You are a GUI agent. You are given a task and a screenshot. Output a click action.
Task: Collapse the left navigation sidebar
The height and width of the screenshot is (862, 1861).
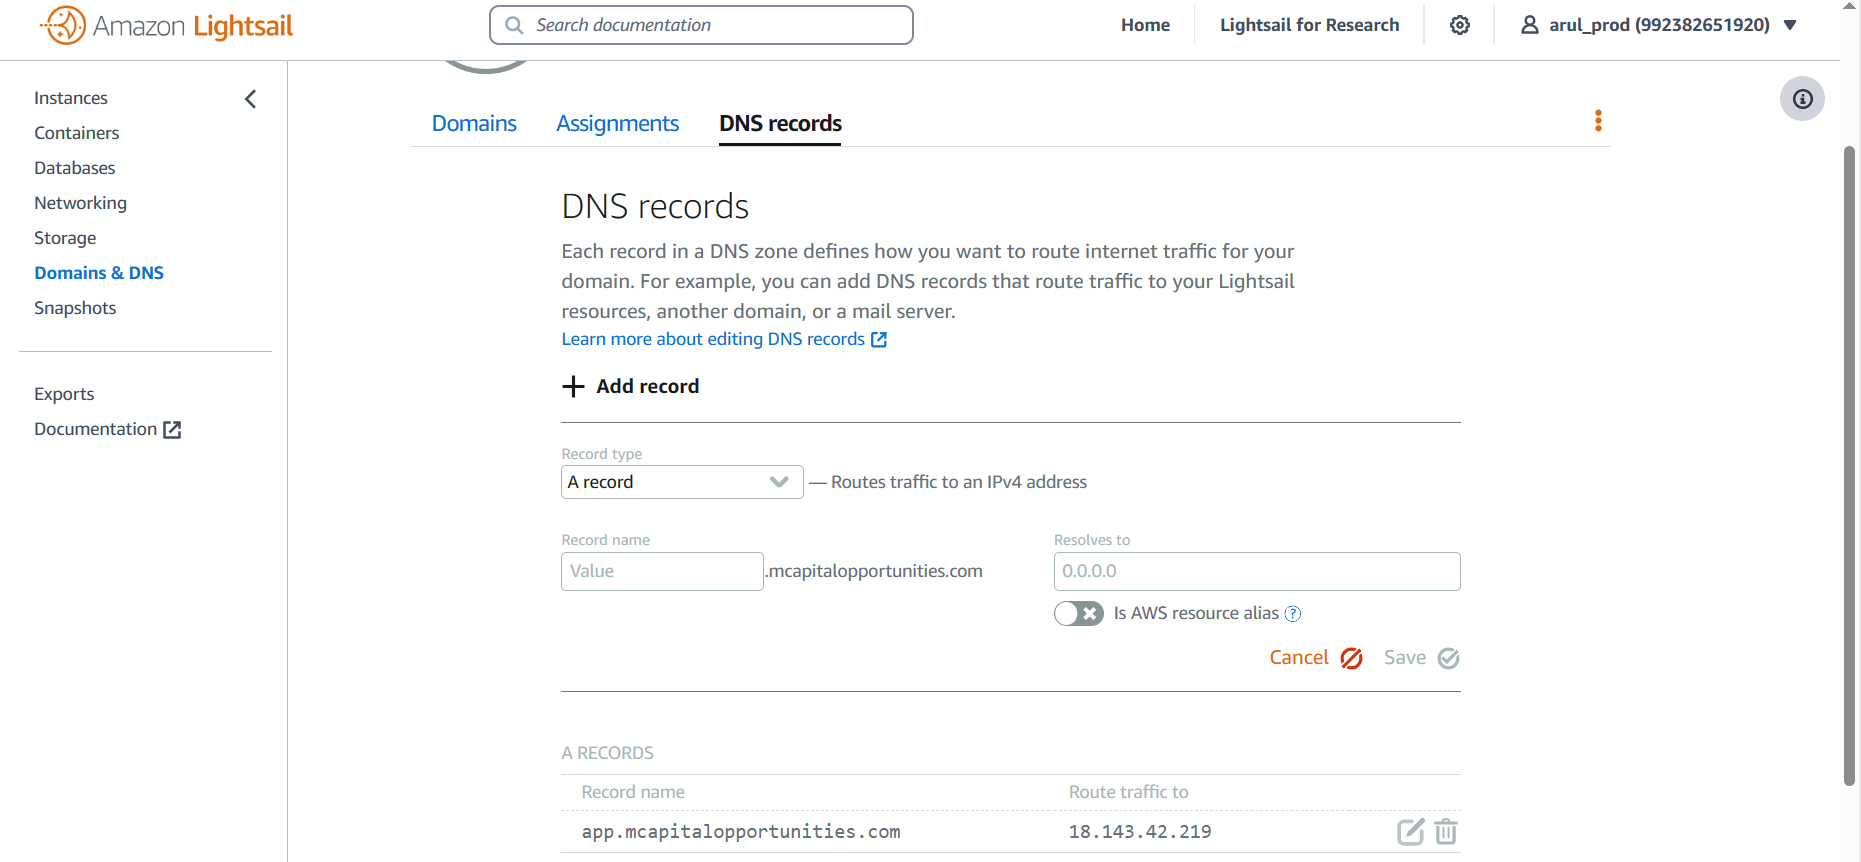click(x=250, y=98)
